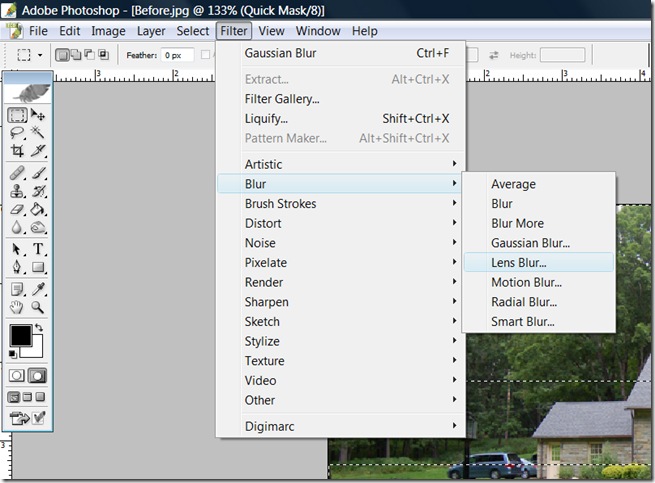Select the Pen tool
The image size is (655, 483).
[17, 267]
